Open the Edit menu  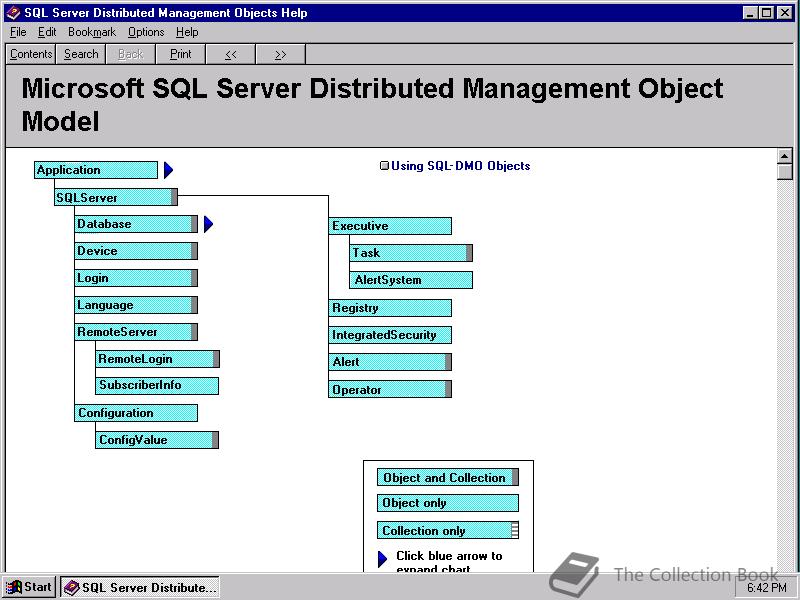[x=47, y=32]
